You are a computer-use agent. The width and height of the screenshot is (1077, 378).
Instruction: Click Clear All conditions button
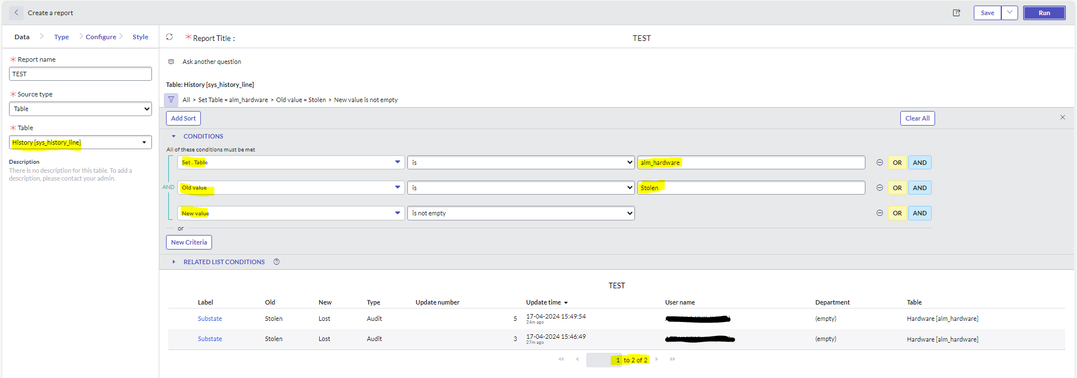(x=918, y=118)
